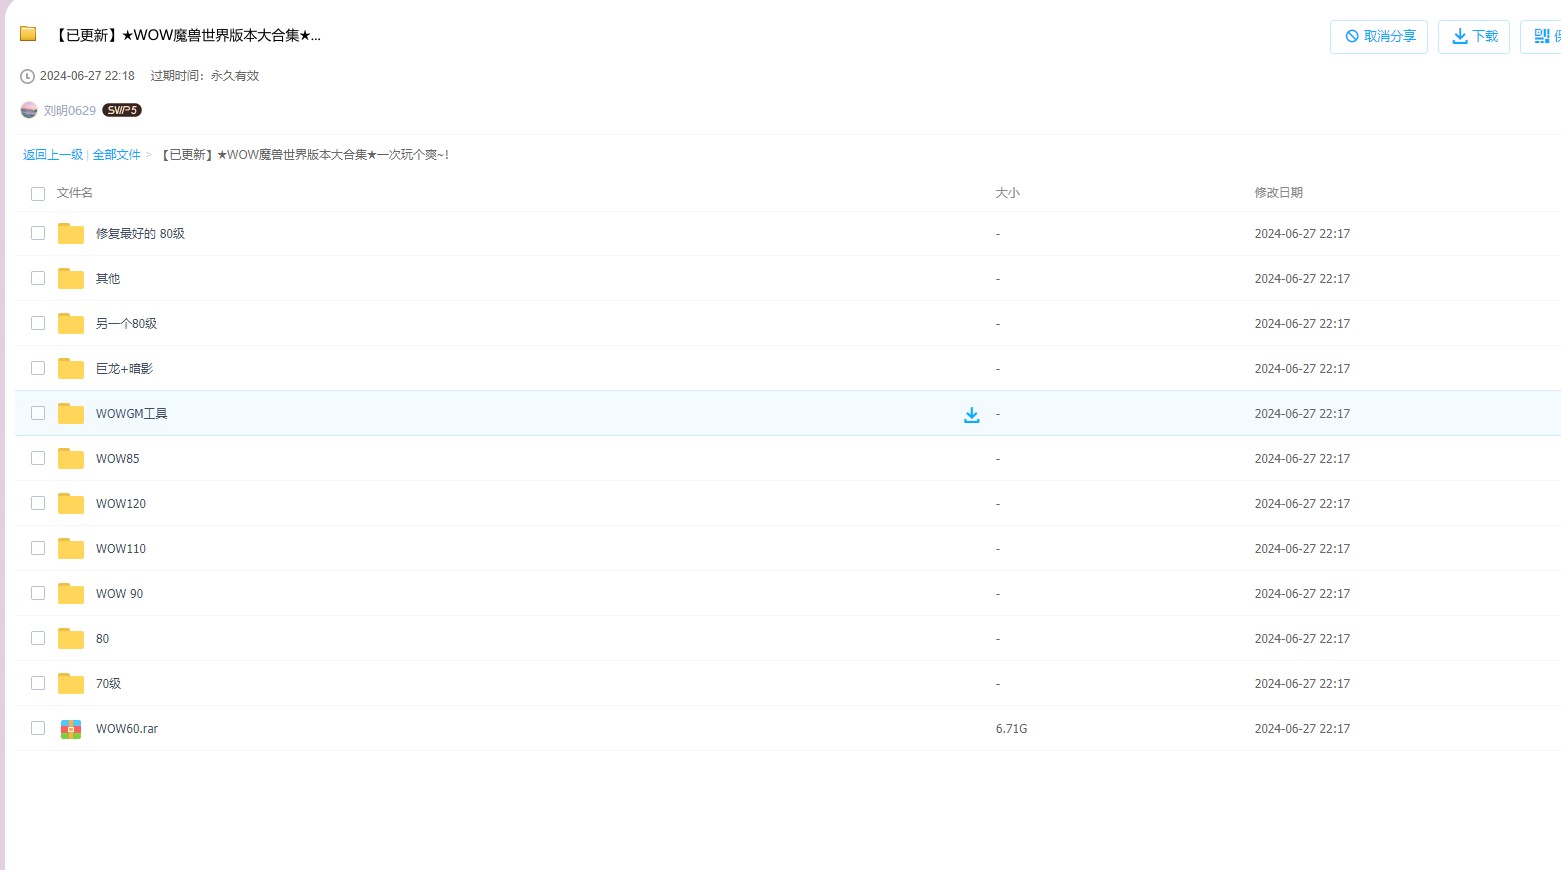Open the WOWGM工具 folder icon
Image resolution: width=1561 pixels, height=870 pixels.
tap(71, 414)
